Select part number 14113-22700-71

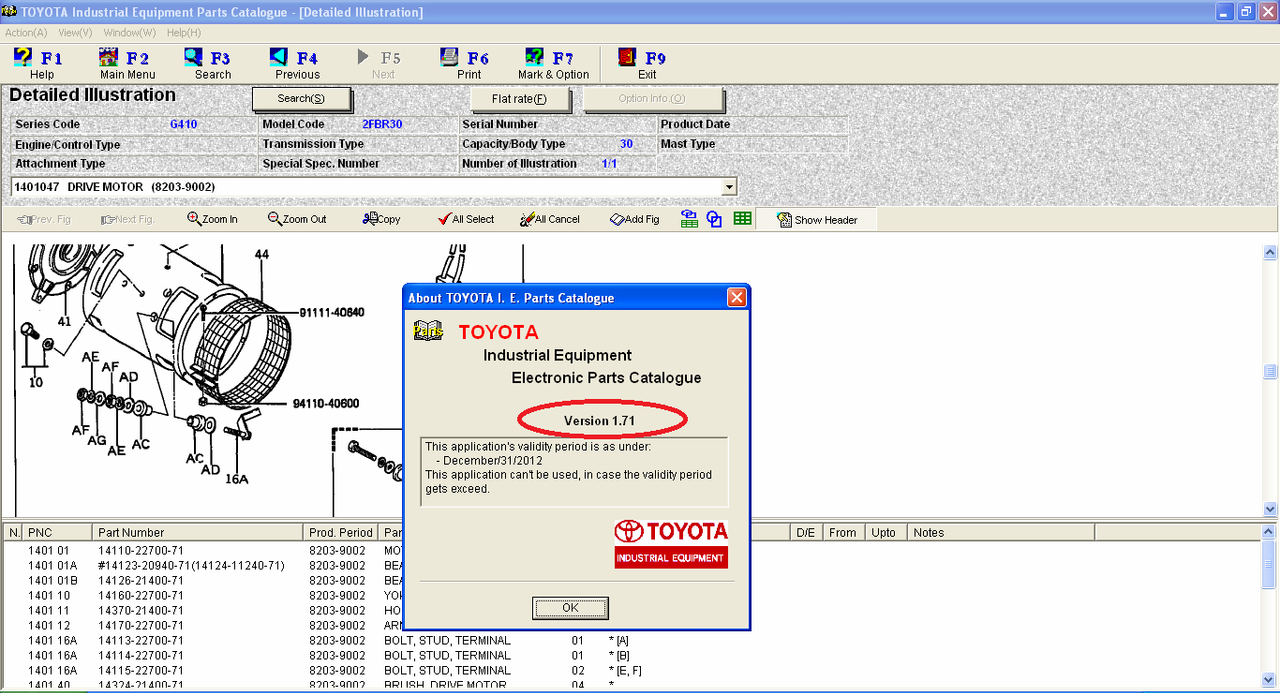click(x=141, y=640)
